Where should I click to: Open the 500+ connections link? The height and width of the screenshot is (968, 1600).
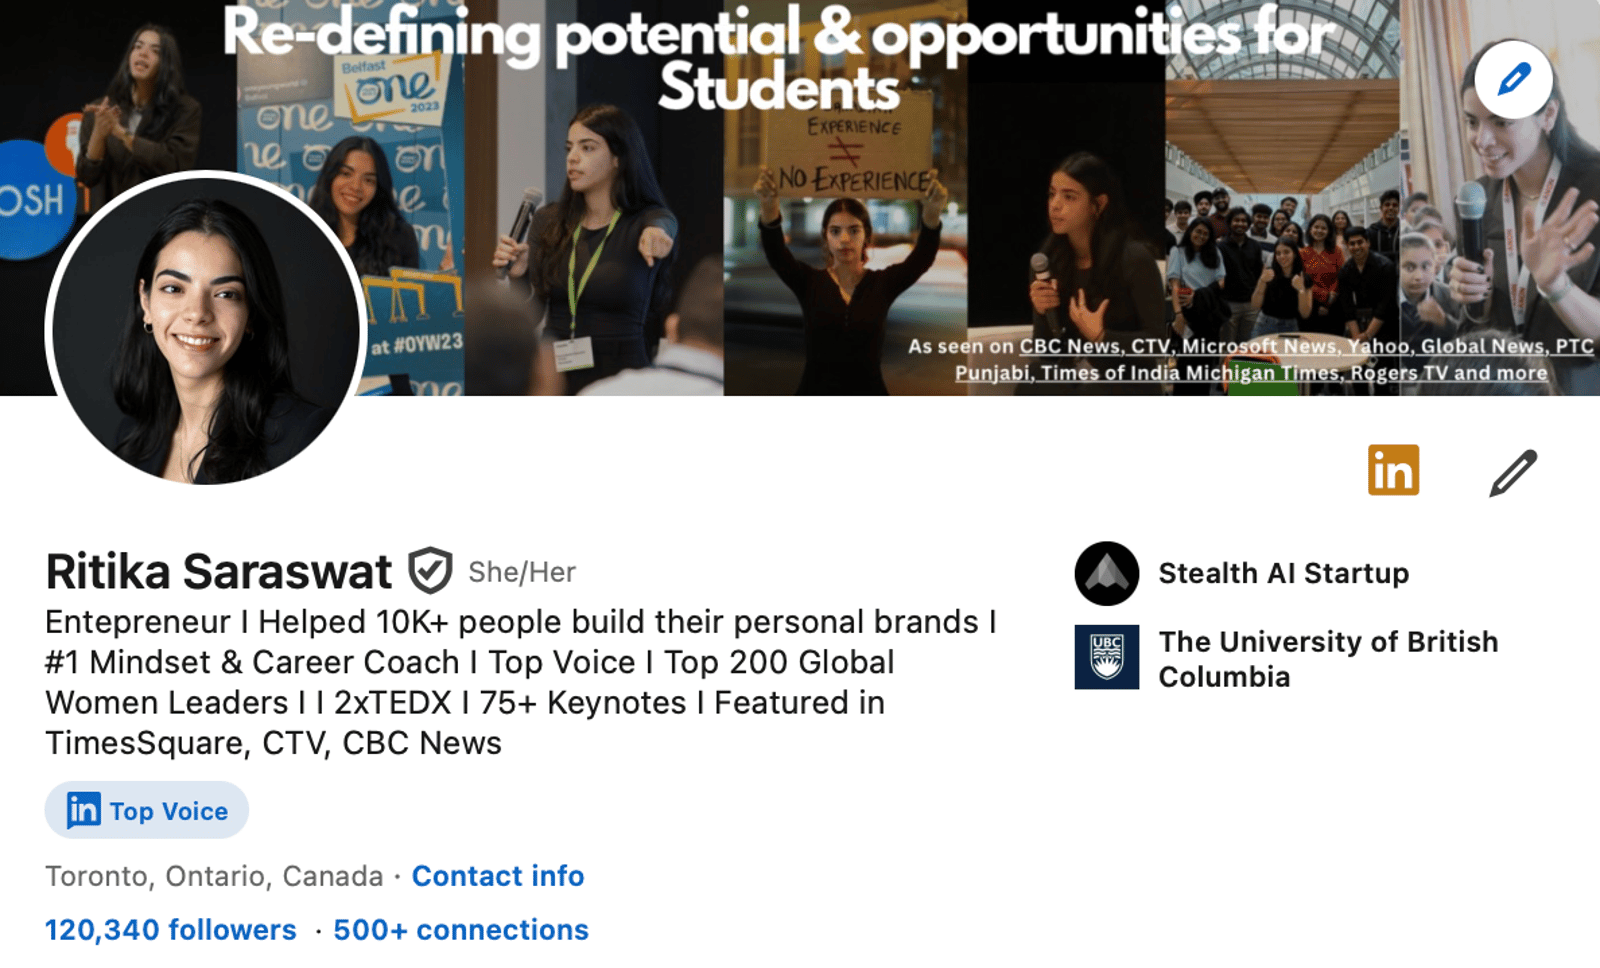(x=461, y=930)
